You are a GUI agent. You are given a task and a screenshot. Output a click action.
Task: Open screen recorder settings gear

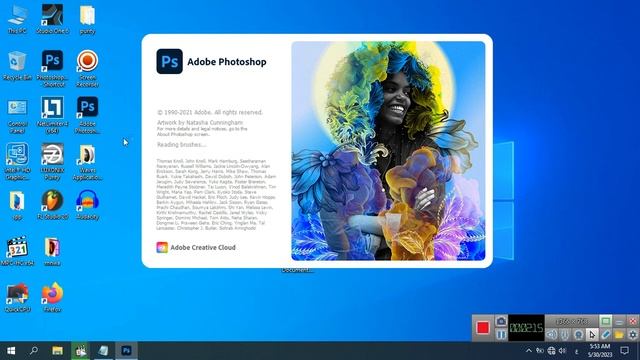[x=633, y=334]
